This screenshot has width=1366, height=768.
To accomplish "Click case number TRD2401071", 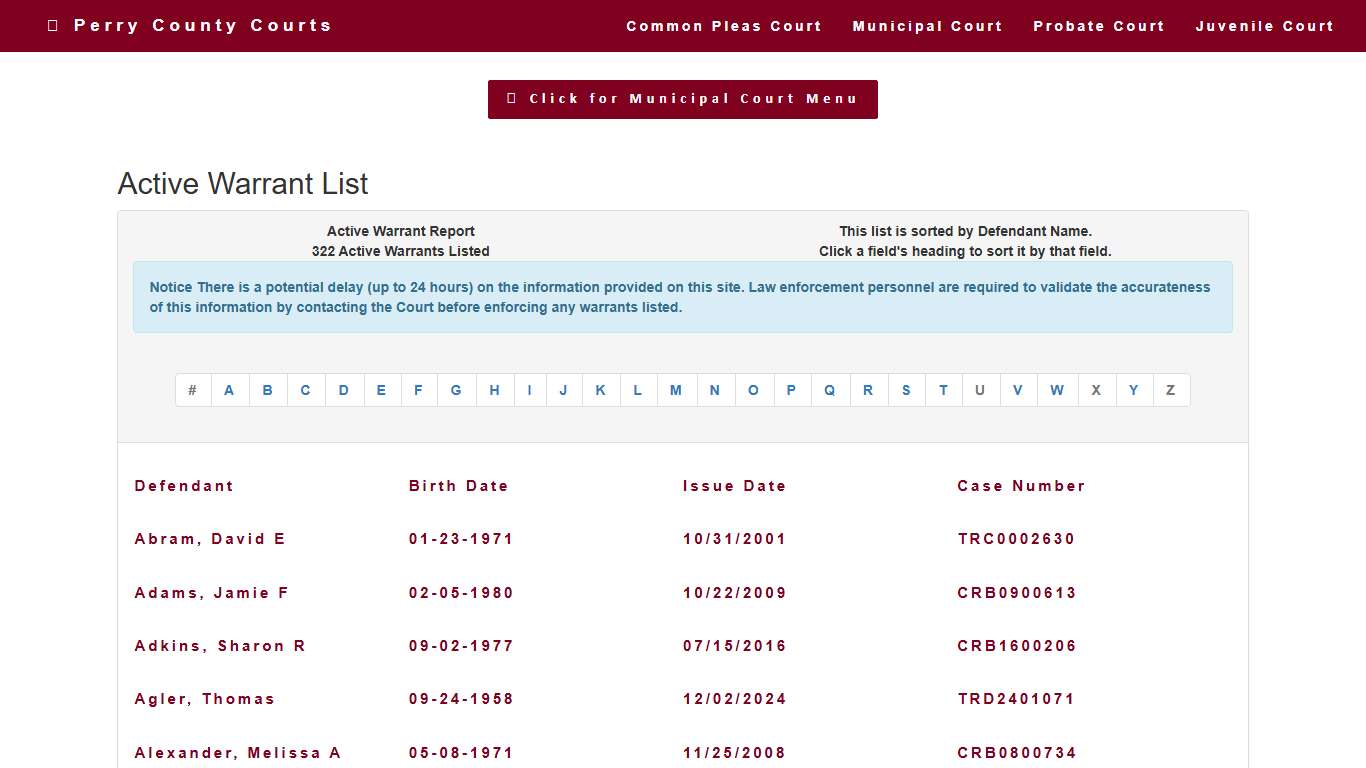I will point(1016,699).
